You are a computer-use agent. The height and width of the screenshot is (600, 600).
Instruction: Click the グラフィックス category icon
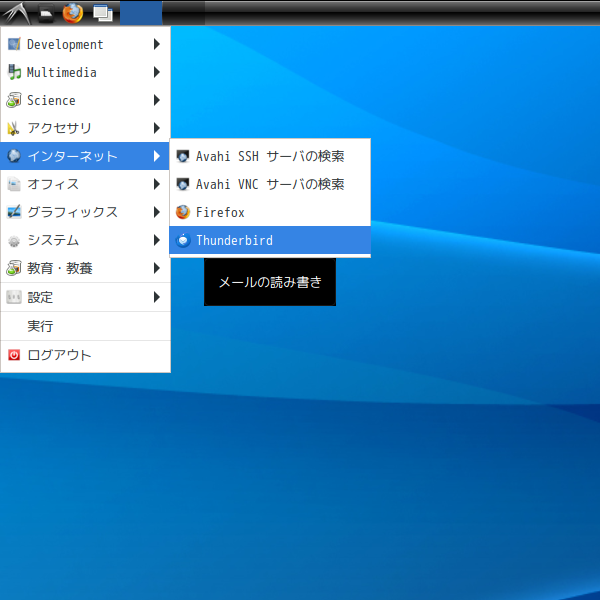click(x=14, y=212)
